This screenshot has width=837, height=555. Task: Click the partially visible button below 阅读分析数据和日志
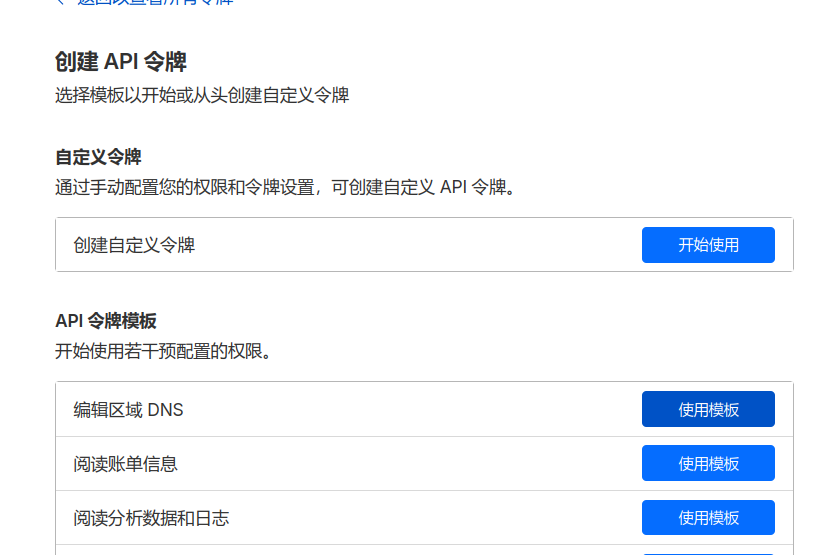708,552
